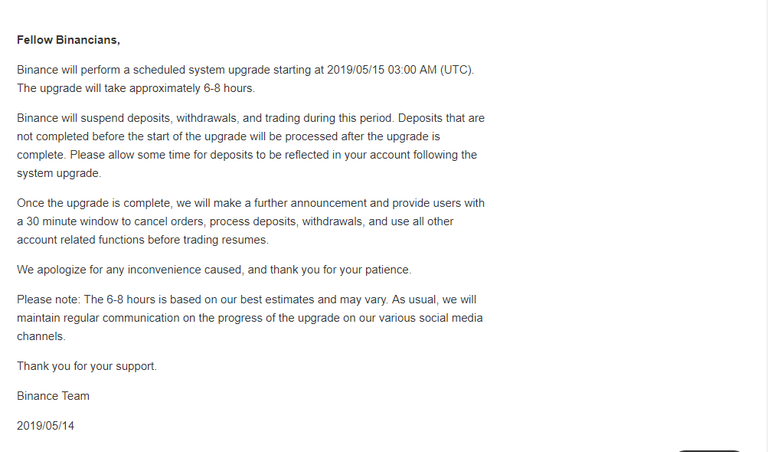This screenshot has width=768, height=452.
Task: Click the words 'system upgrade.' ending second paragraph
Action: pyautogui.click(x=59, y=174)
